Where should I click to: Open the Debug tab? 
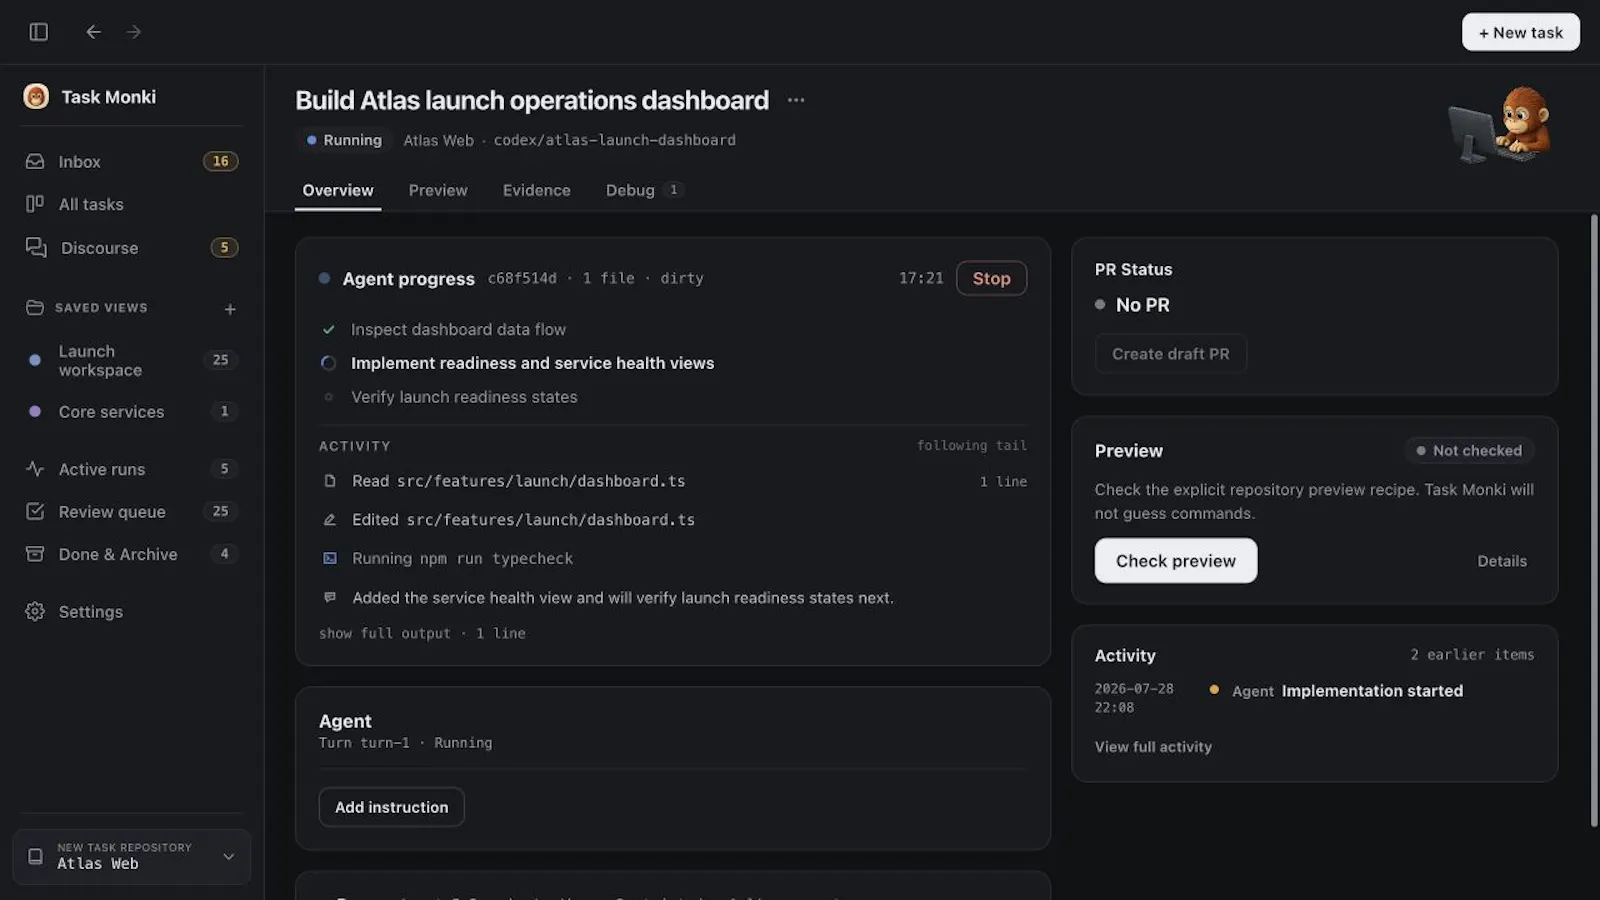[x=644, y=190]
